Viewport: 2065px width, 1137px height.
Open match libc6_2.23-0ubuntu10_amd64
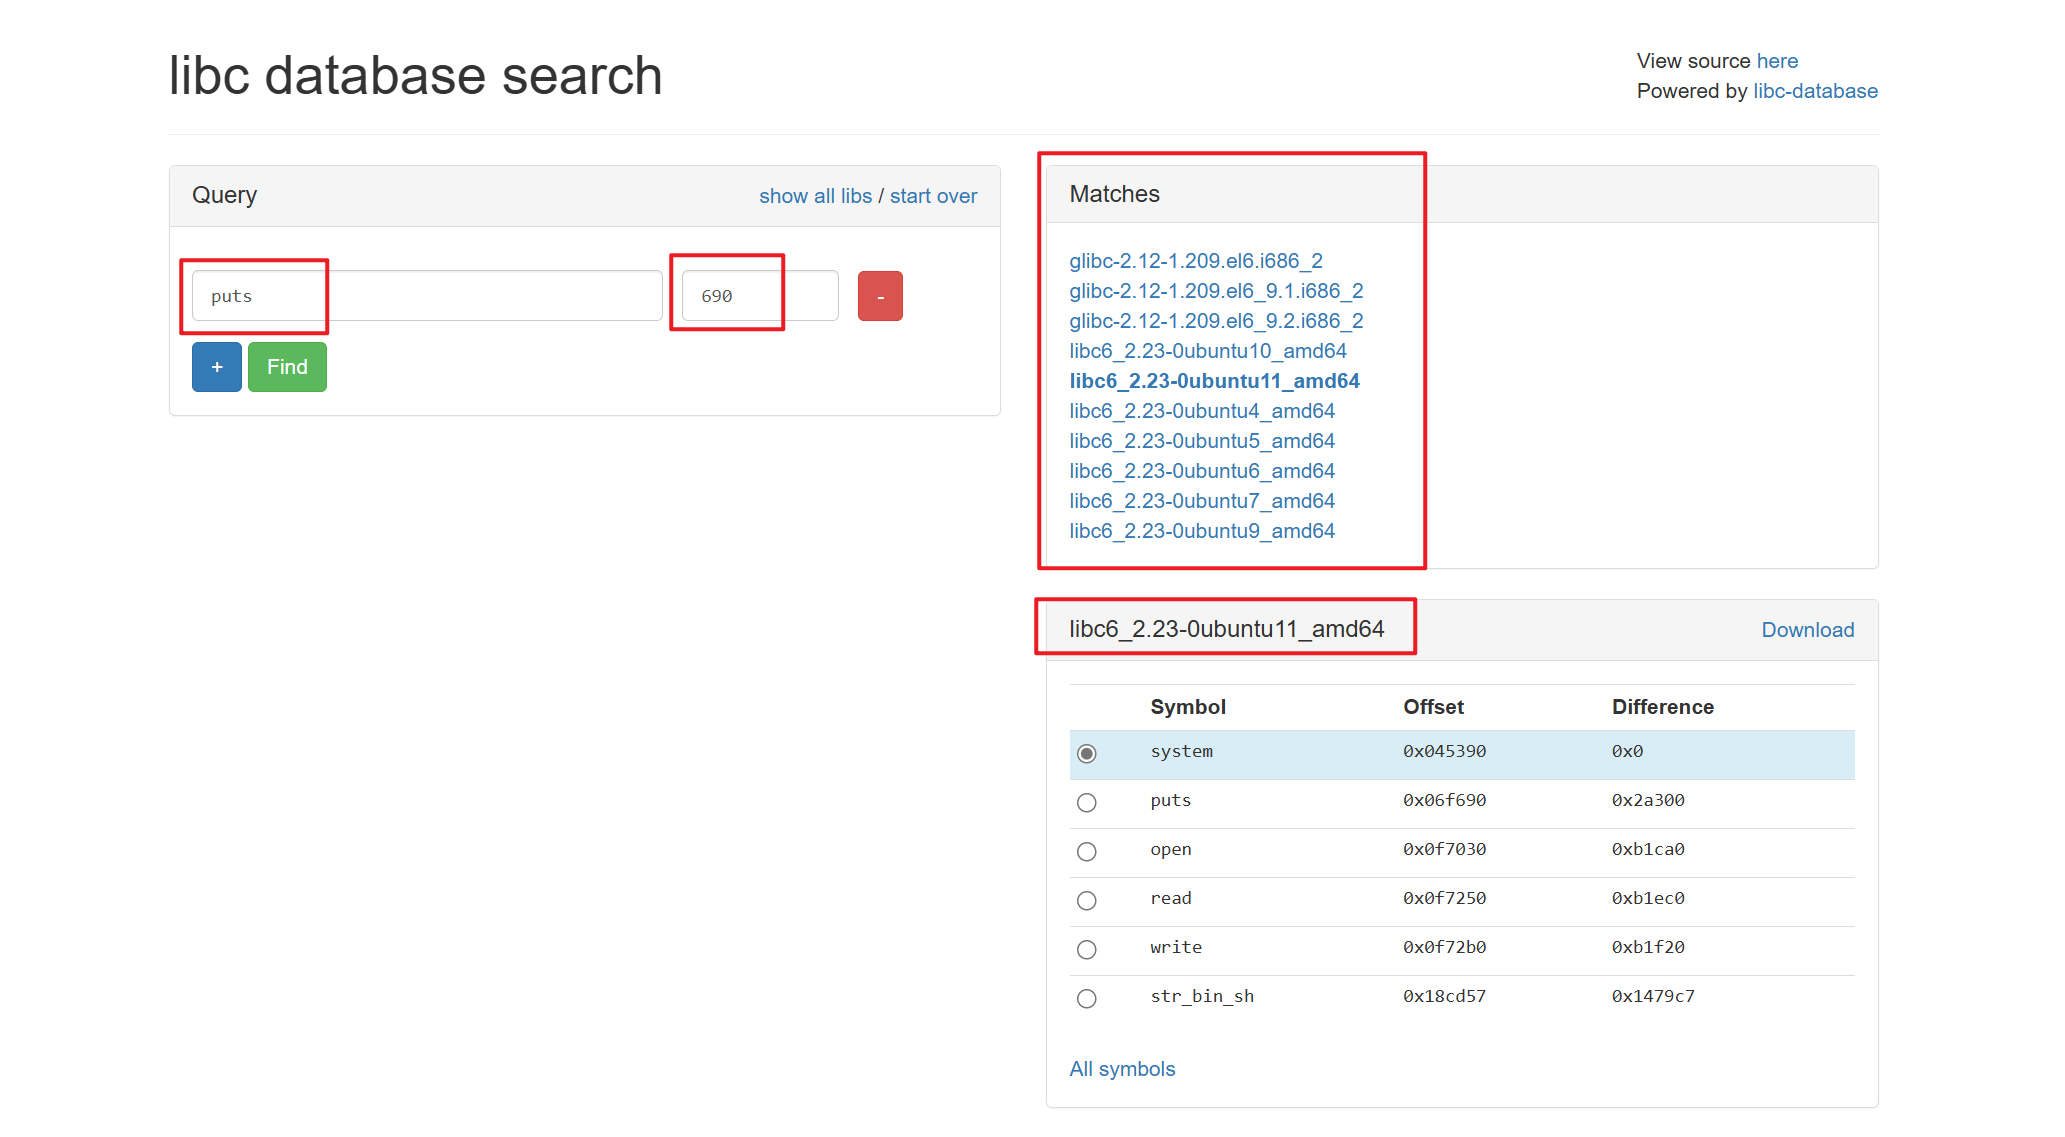pyautogui.click(x=1207, y=351)
